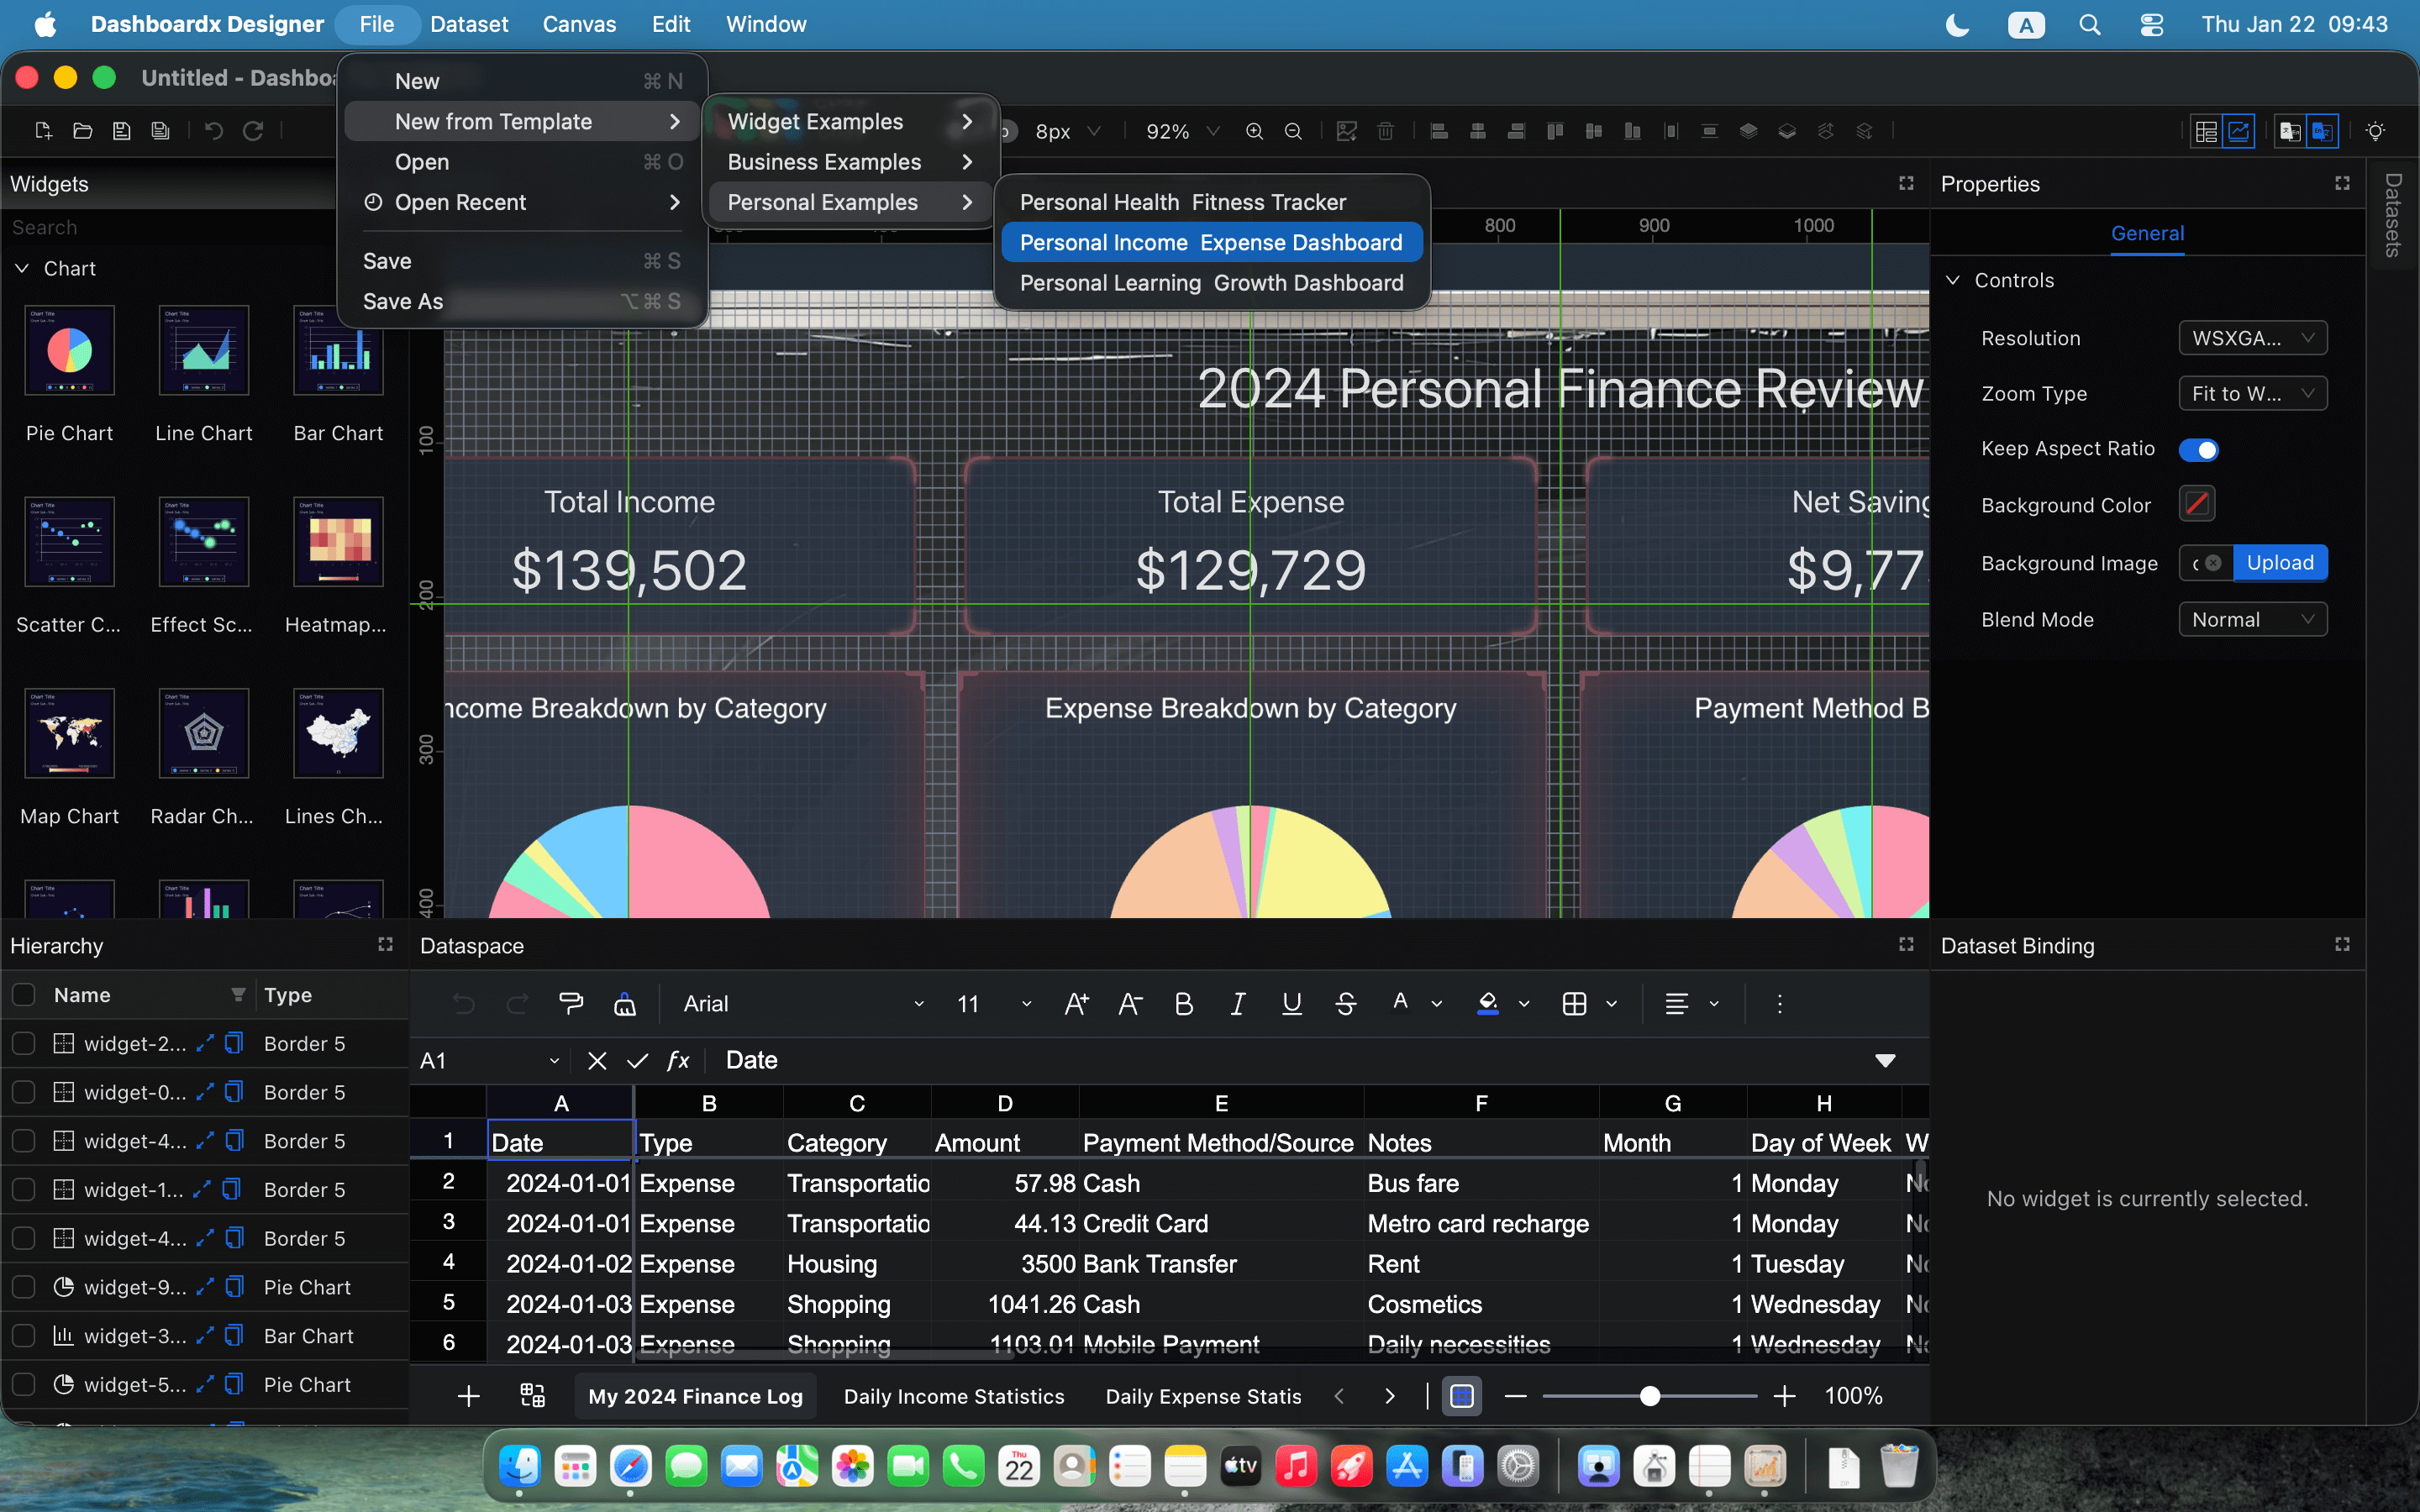Screen dimensions: 2420x1512
Task: Click the zoom out magnifier icon
Action: coord(1293,131)
